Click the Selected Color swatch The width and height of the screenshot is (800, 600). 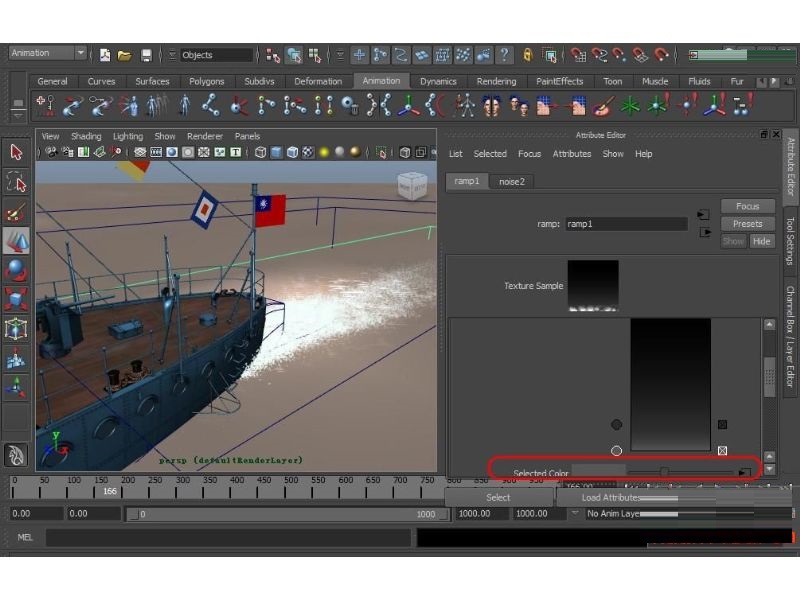pyautogui.click(x=598, y=472)
